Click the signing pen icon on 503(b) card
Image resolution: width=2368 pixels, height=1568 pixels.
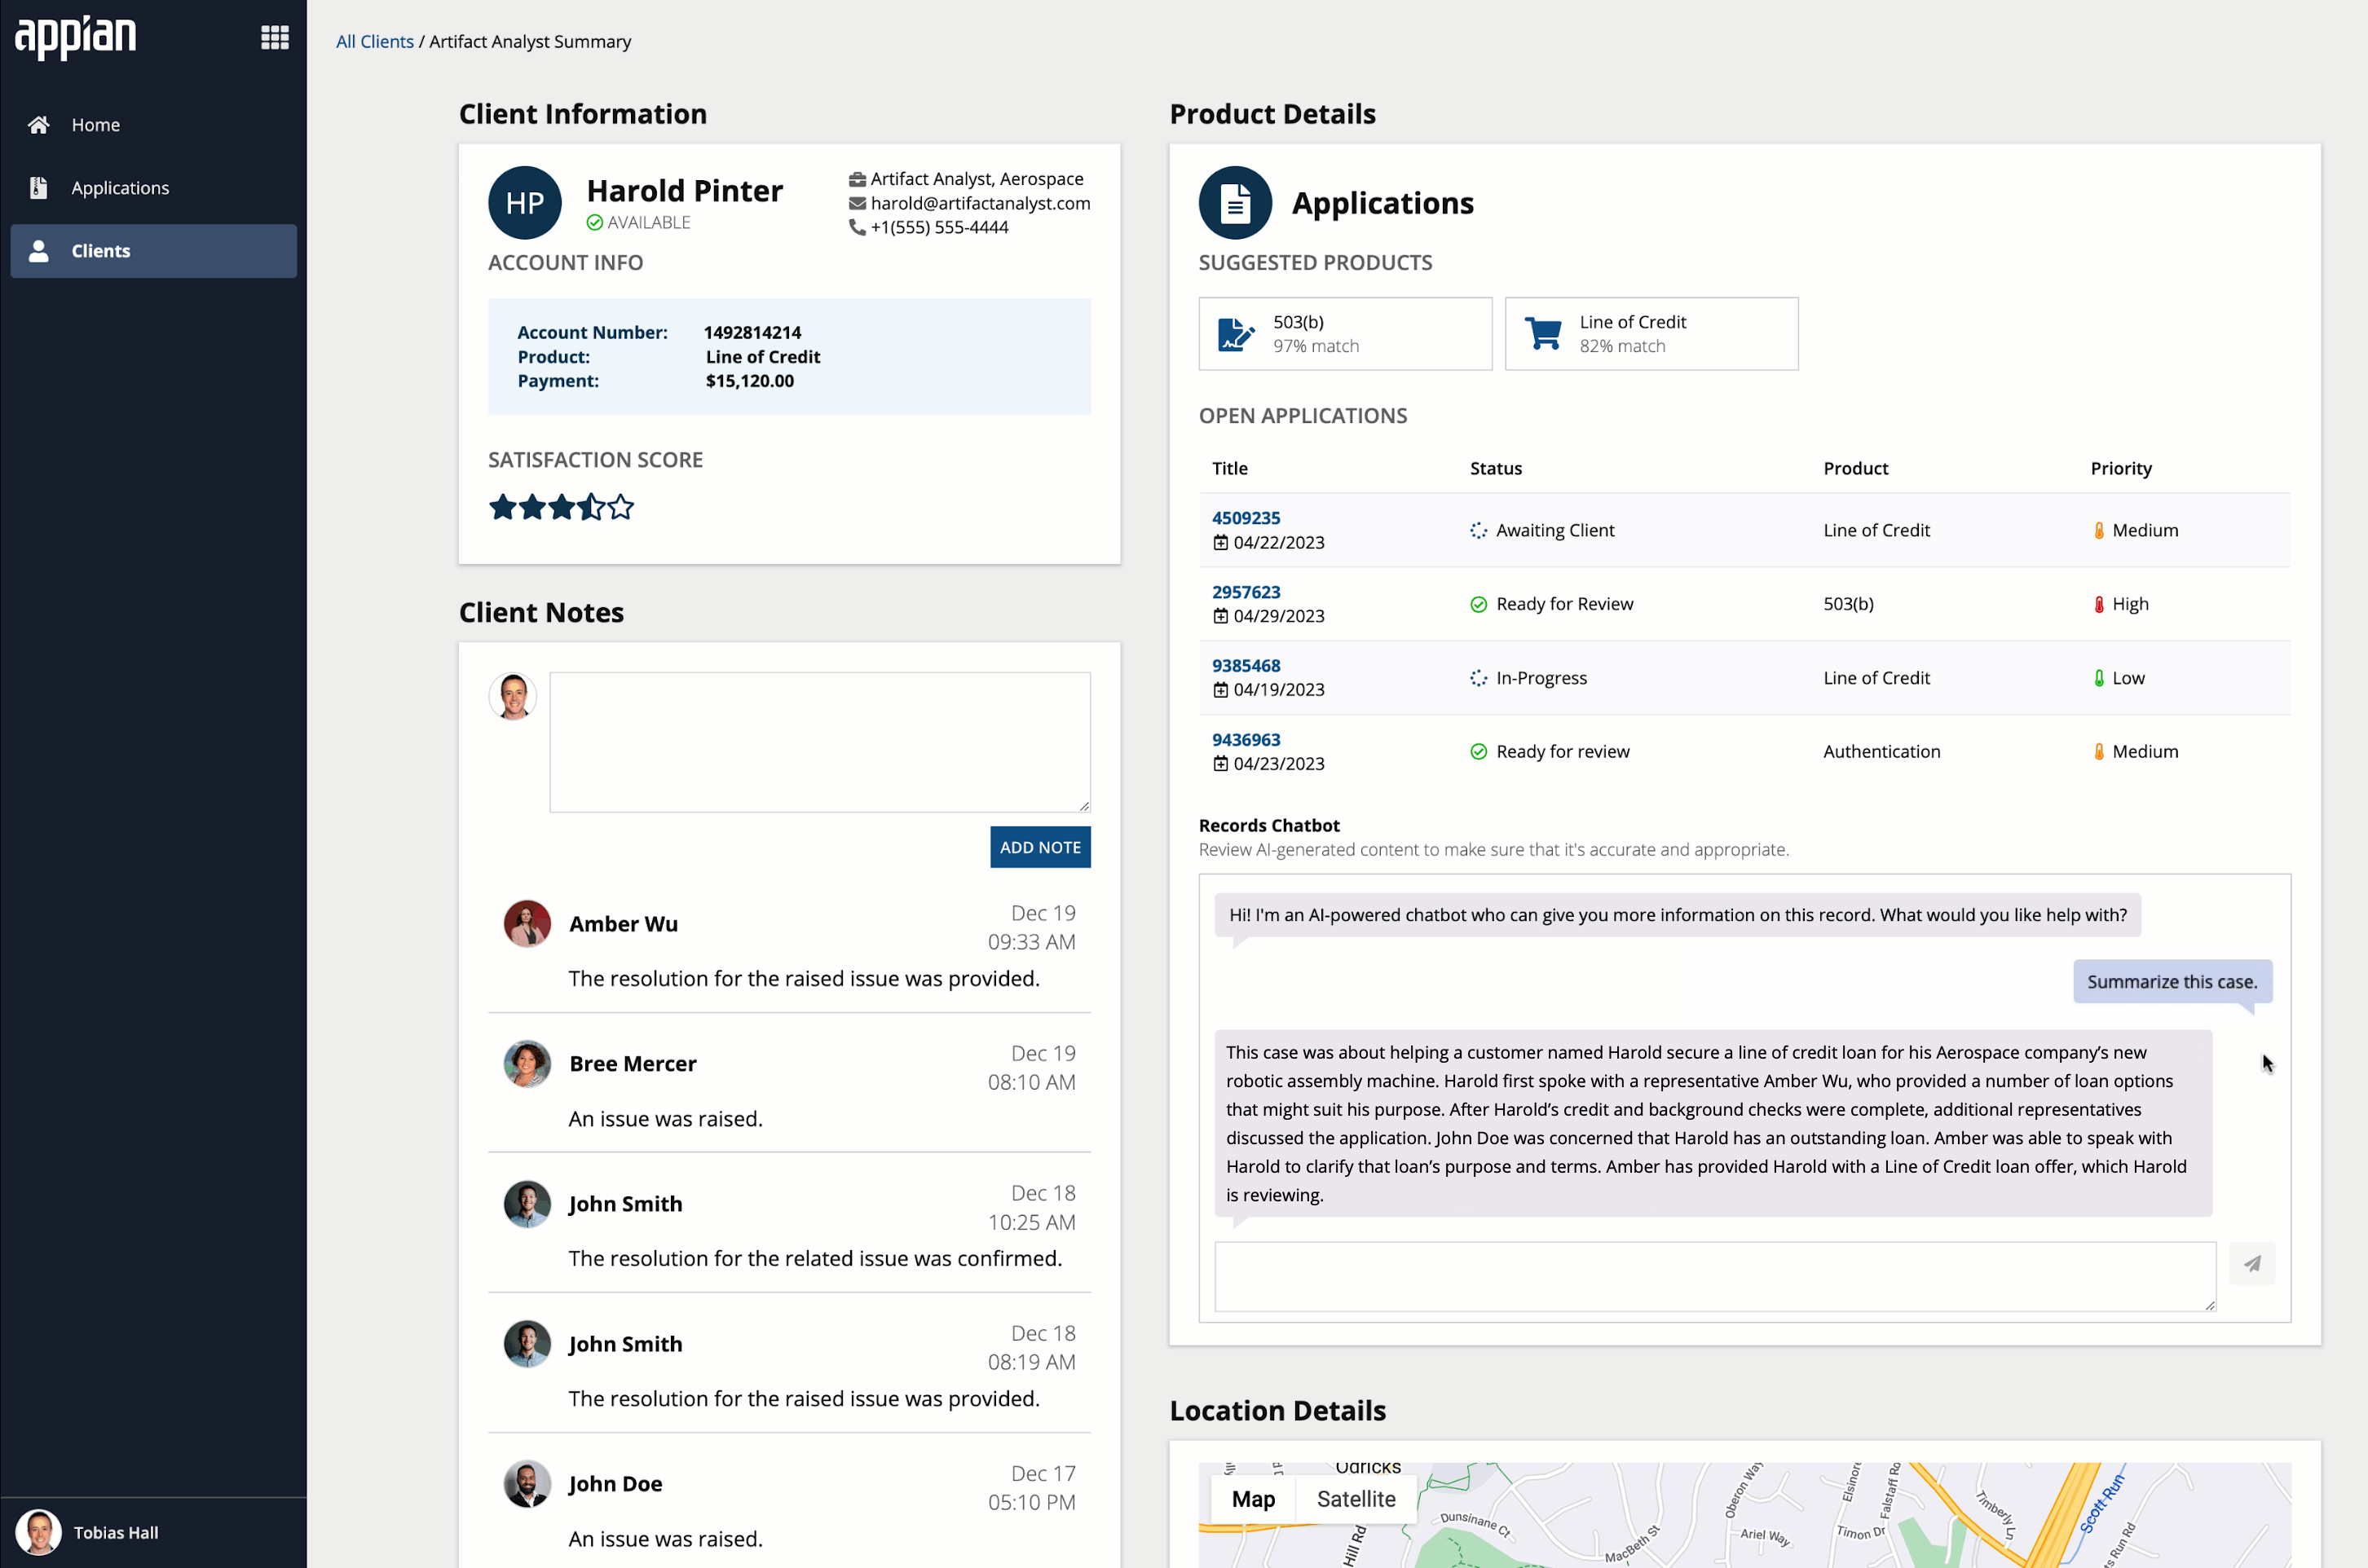point(1236,334)
